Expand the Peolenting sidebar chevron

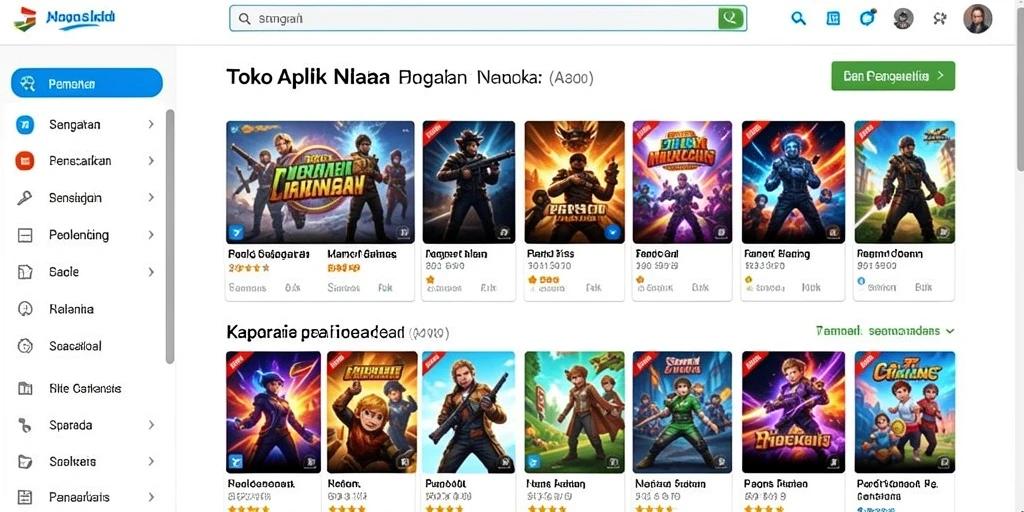[151, 234]
